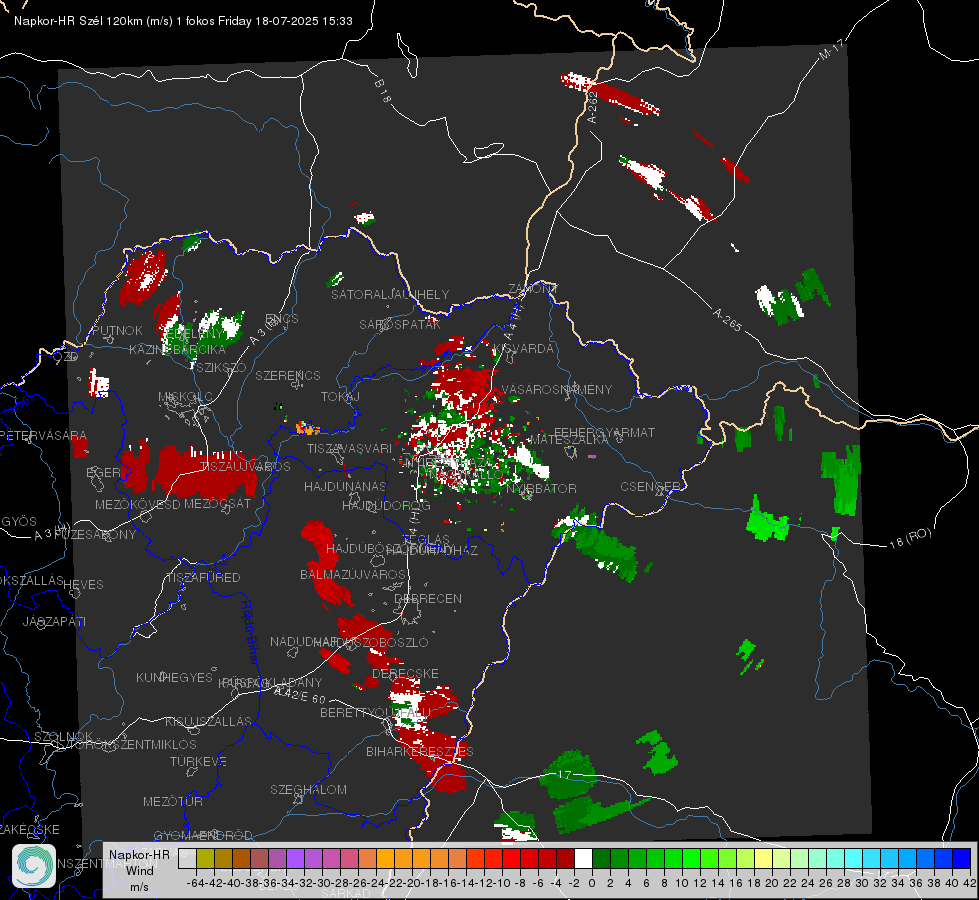Click the 'JÁSZAPÁTI' city label

54,621
